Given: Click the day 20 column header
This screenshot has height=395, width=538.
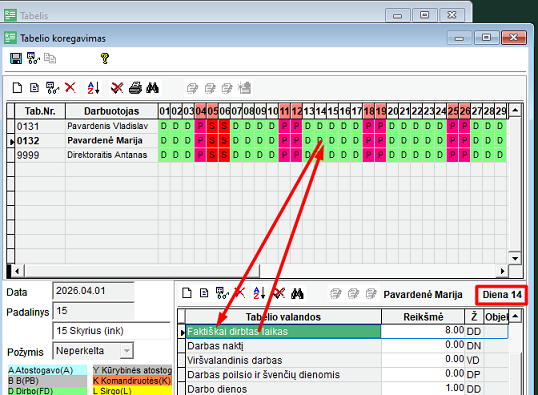Looking at the screenshot, I should tap(393, 111).
